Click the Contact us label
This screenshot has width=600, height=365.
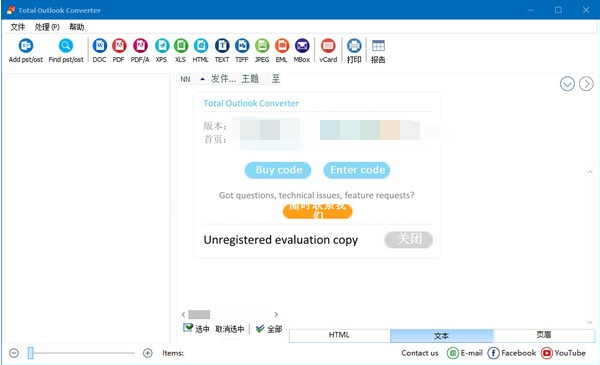(420, 353)
